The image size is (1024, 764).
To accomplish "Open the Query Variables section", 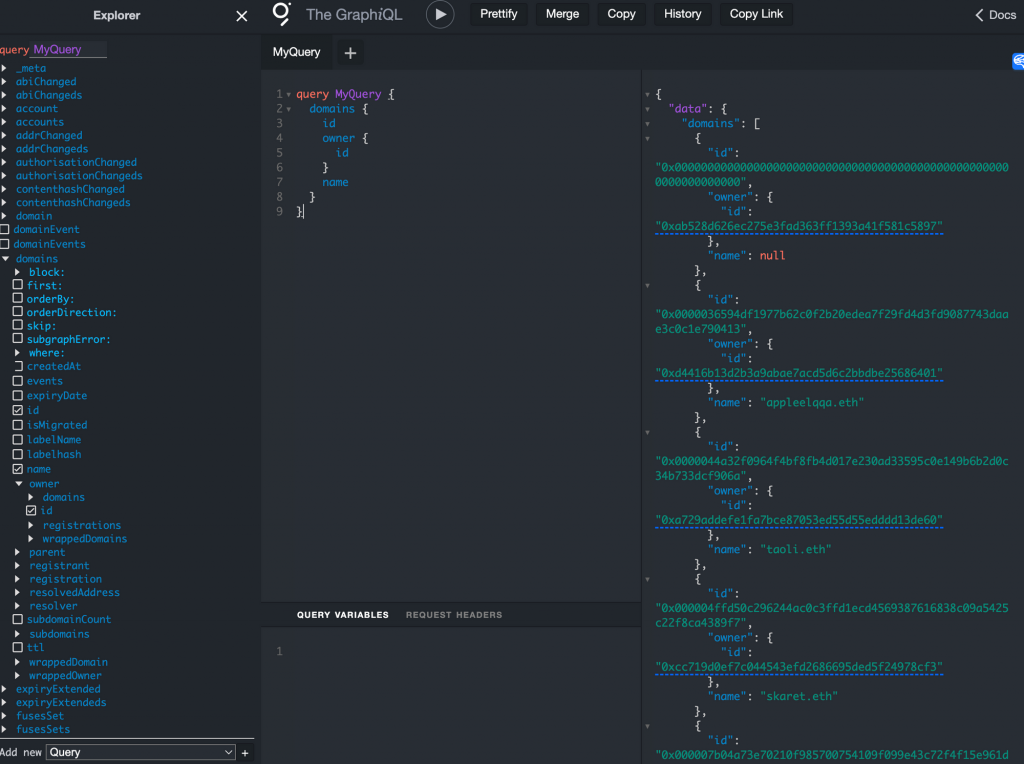I will tap(342, 615).
